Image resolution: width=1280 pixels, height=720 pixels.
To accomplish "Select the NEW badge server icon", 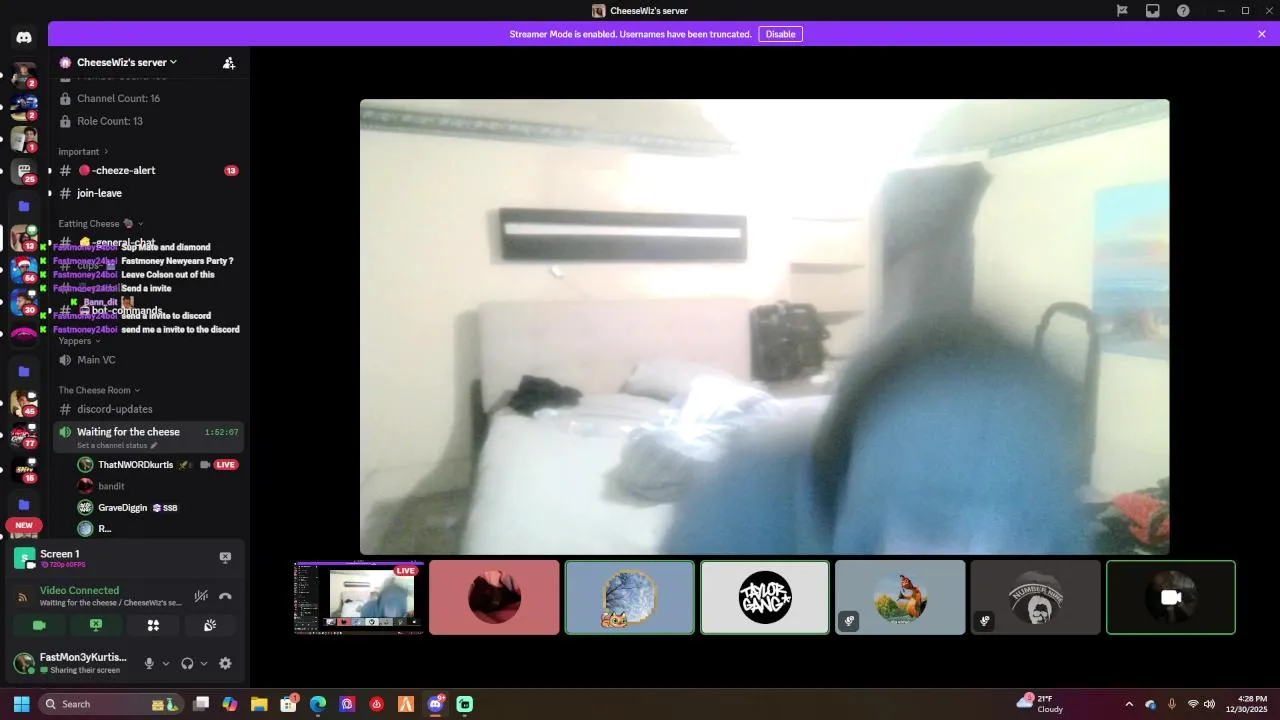I will pyautogui.click(x=24, y=527).
